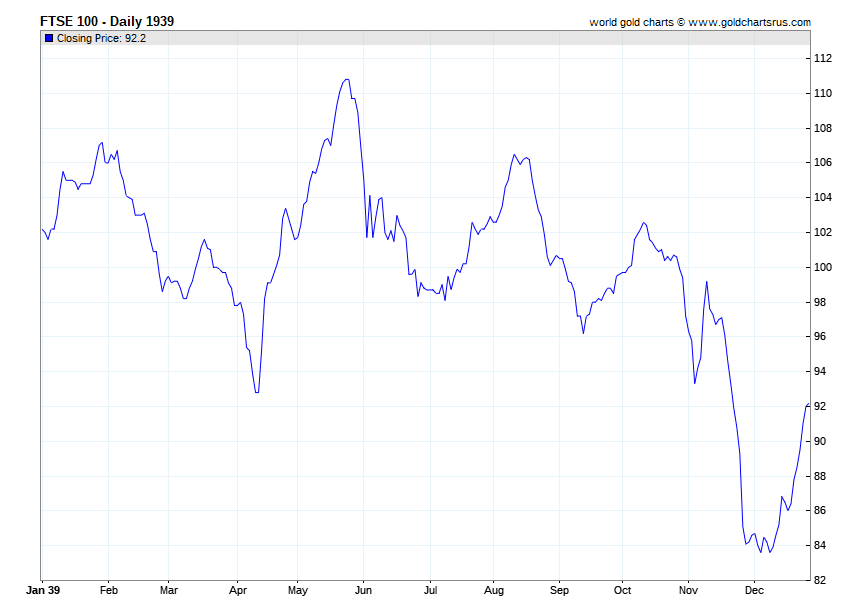Click the 'Apr' x-axis label

[x=238, y=590]
